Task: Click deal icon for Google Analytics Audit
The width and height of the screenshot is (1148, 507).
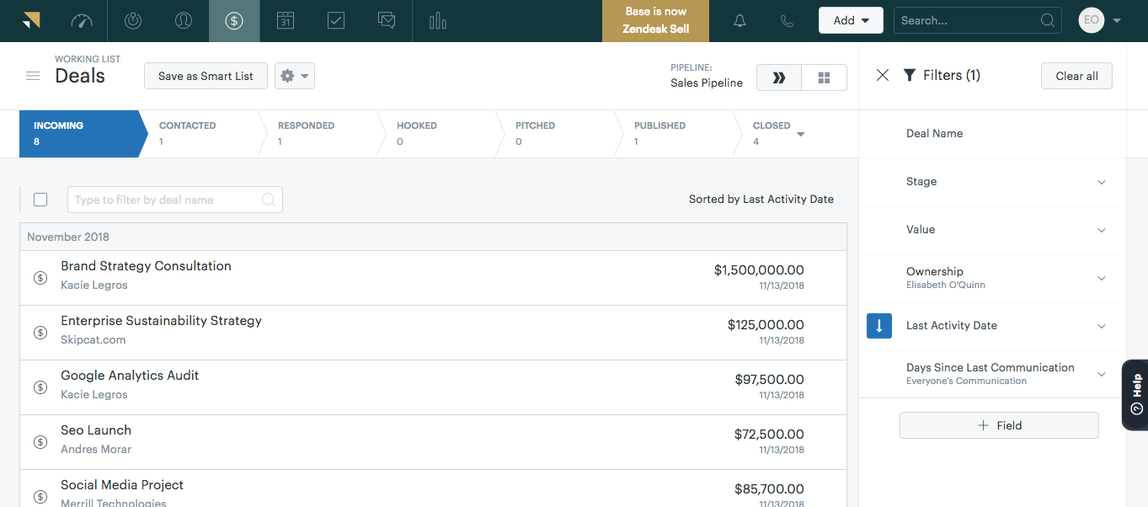Action: (x=41, y=388)
